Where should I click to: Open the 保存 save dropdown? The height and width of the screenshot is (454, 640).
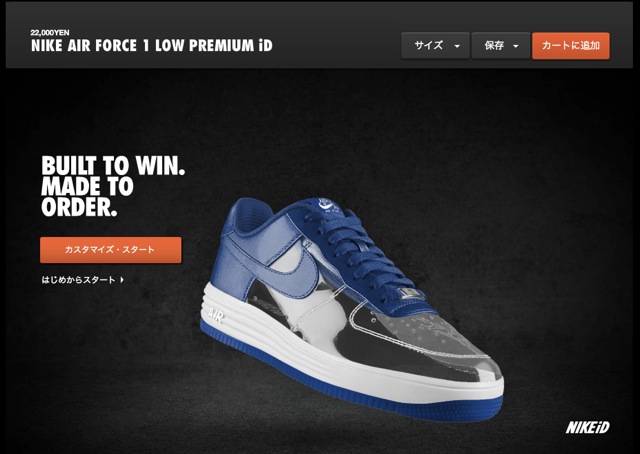(x=501, y=46)
